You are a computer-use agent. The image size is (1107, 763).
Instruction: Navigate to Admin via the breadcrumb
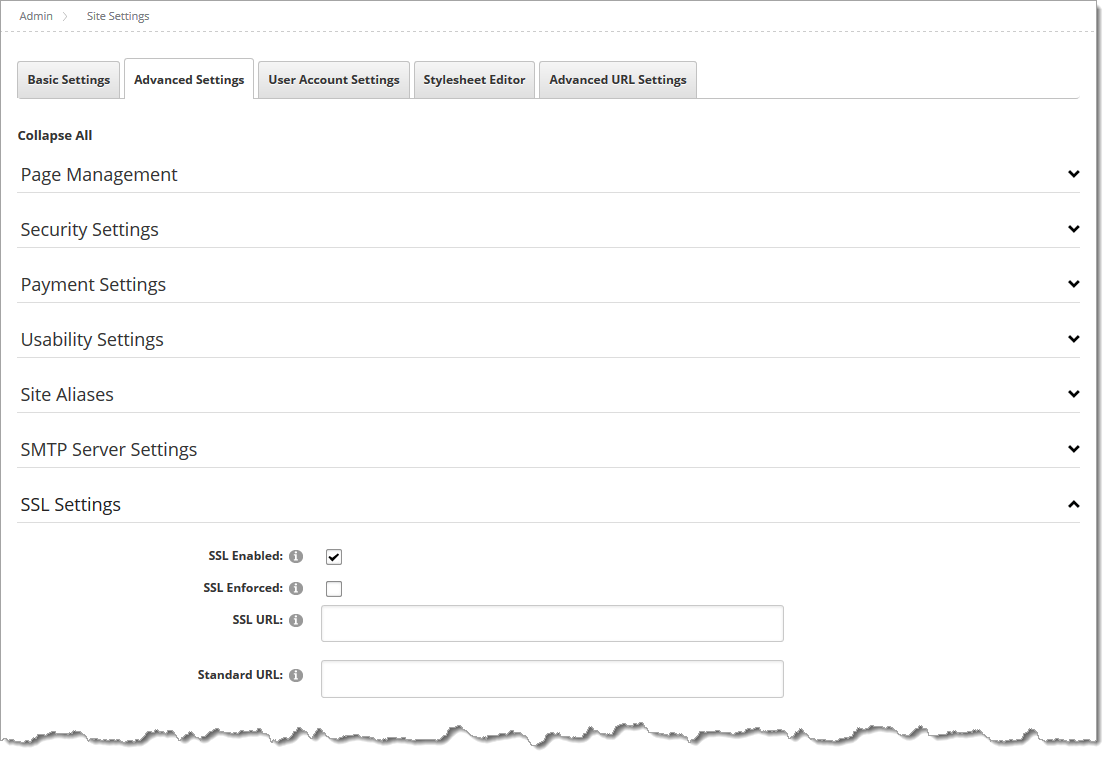pyautogui.click(x=36, y=16)
